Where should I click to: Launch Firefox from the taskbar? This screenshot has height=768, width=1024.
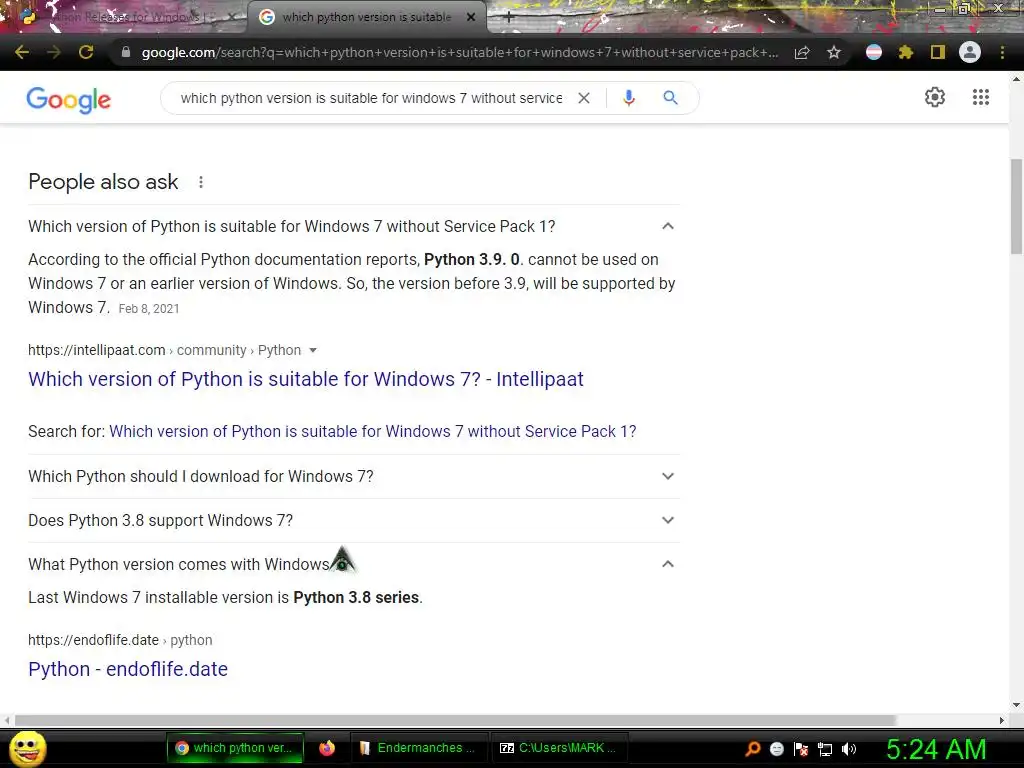[327, 748]
